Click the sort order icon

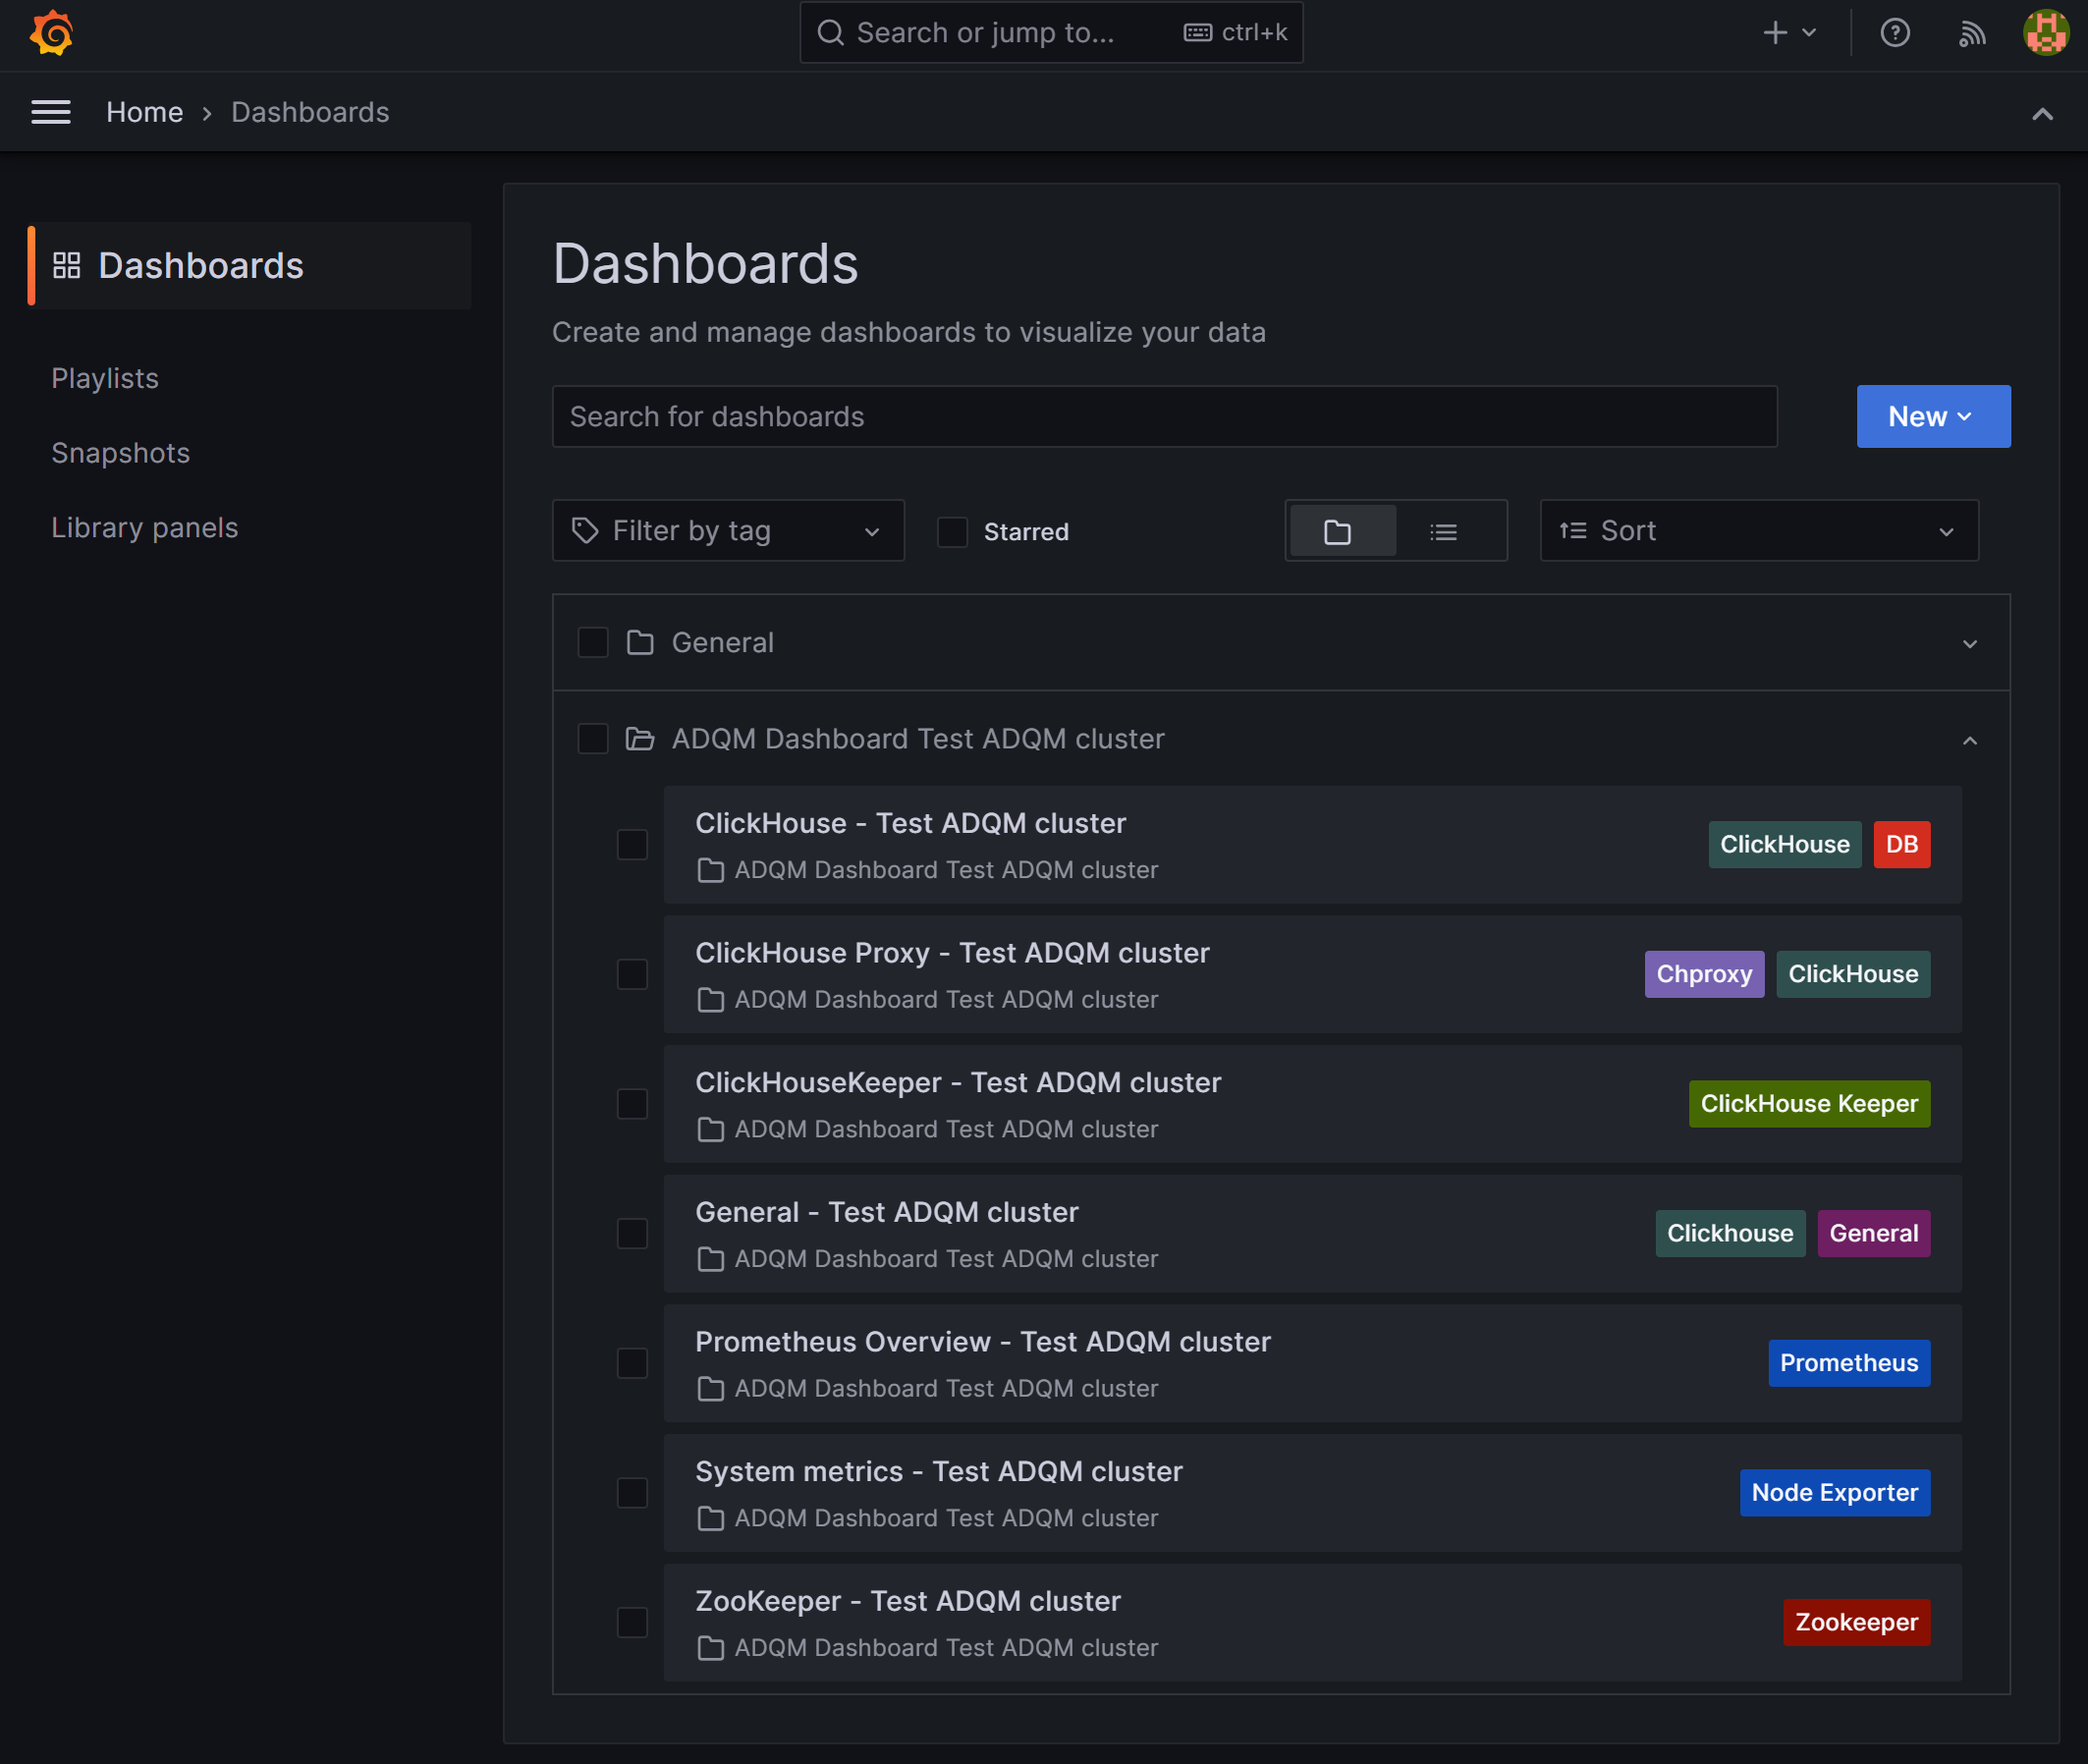pos(1573,530)
